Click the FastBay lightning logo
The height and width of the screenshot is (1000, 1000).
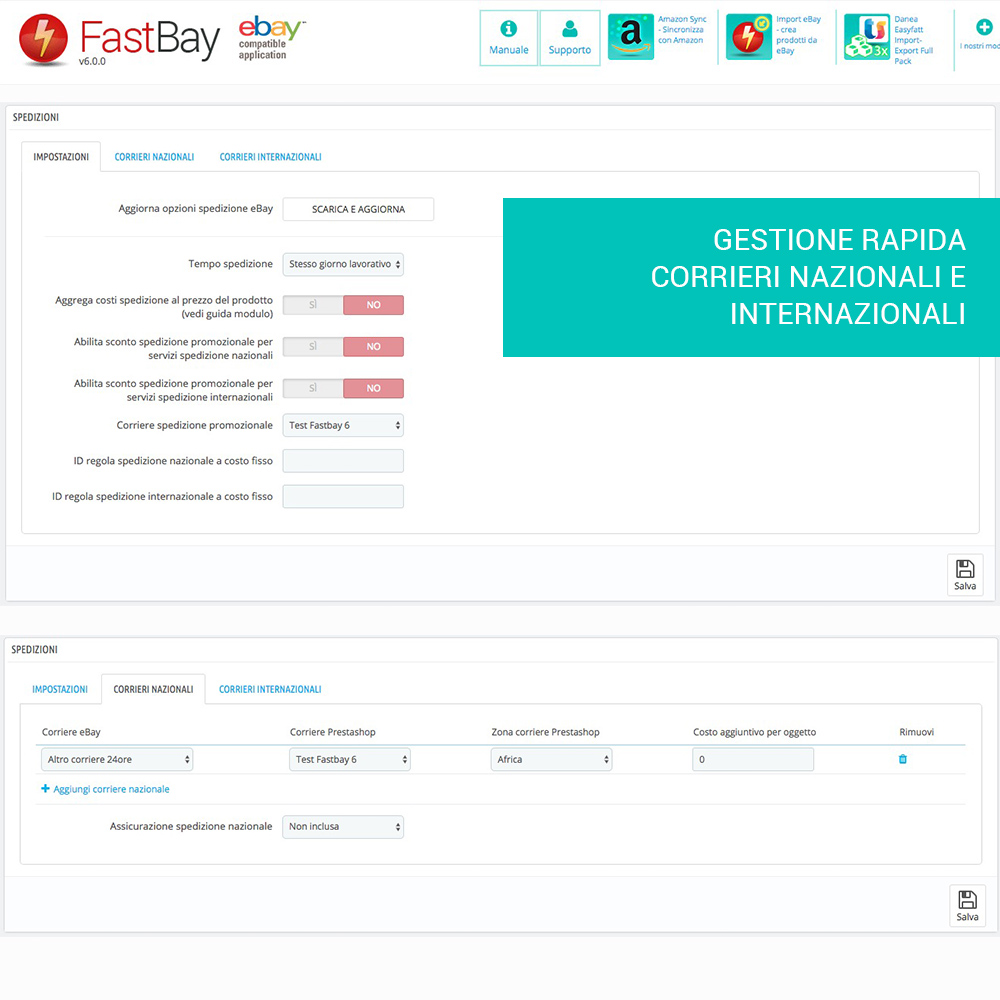43,38
